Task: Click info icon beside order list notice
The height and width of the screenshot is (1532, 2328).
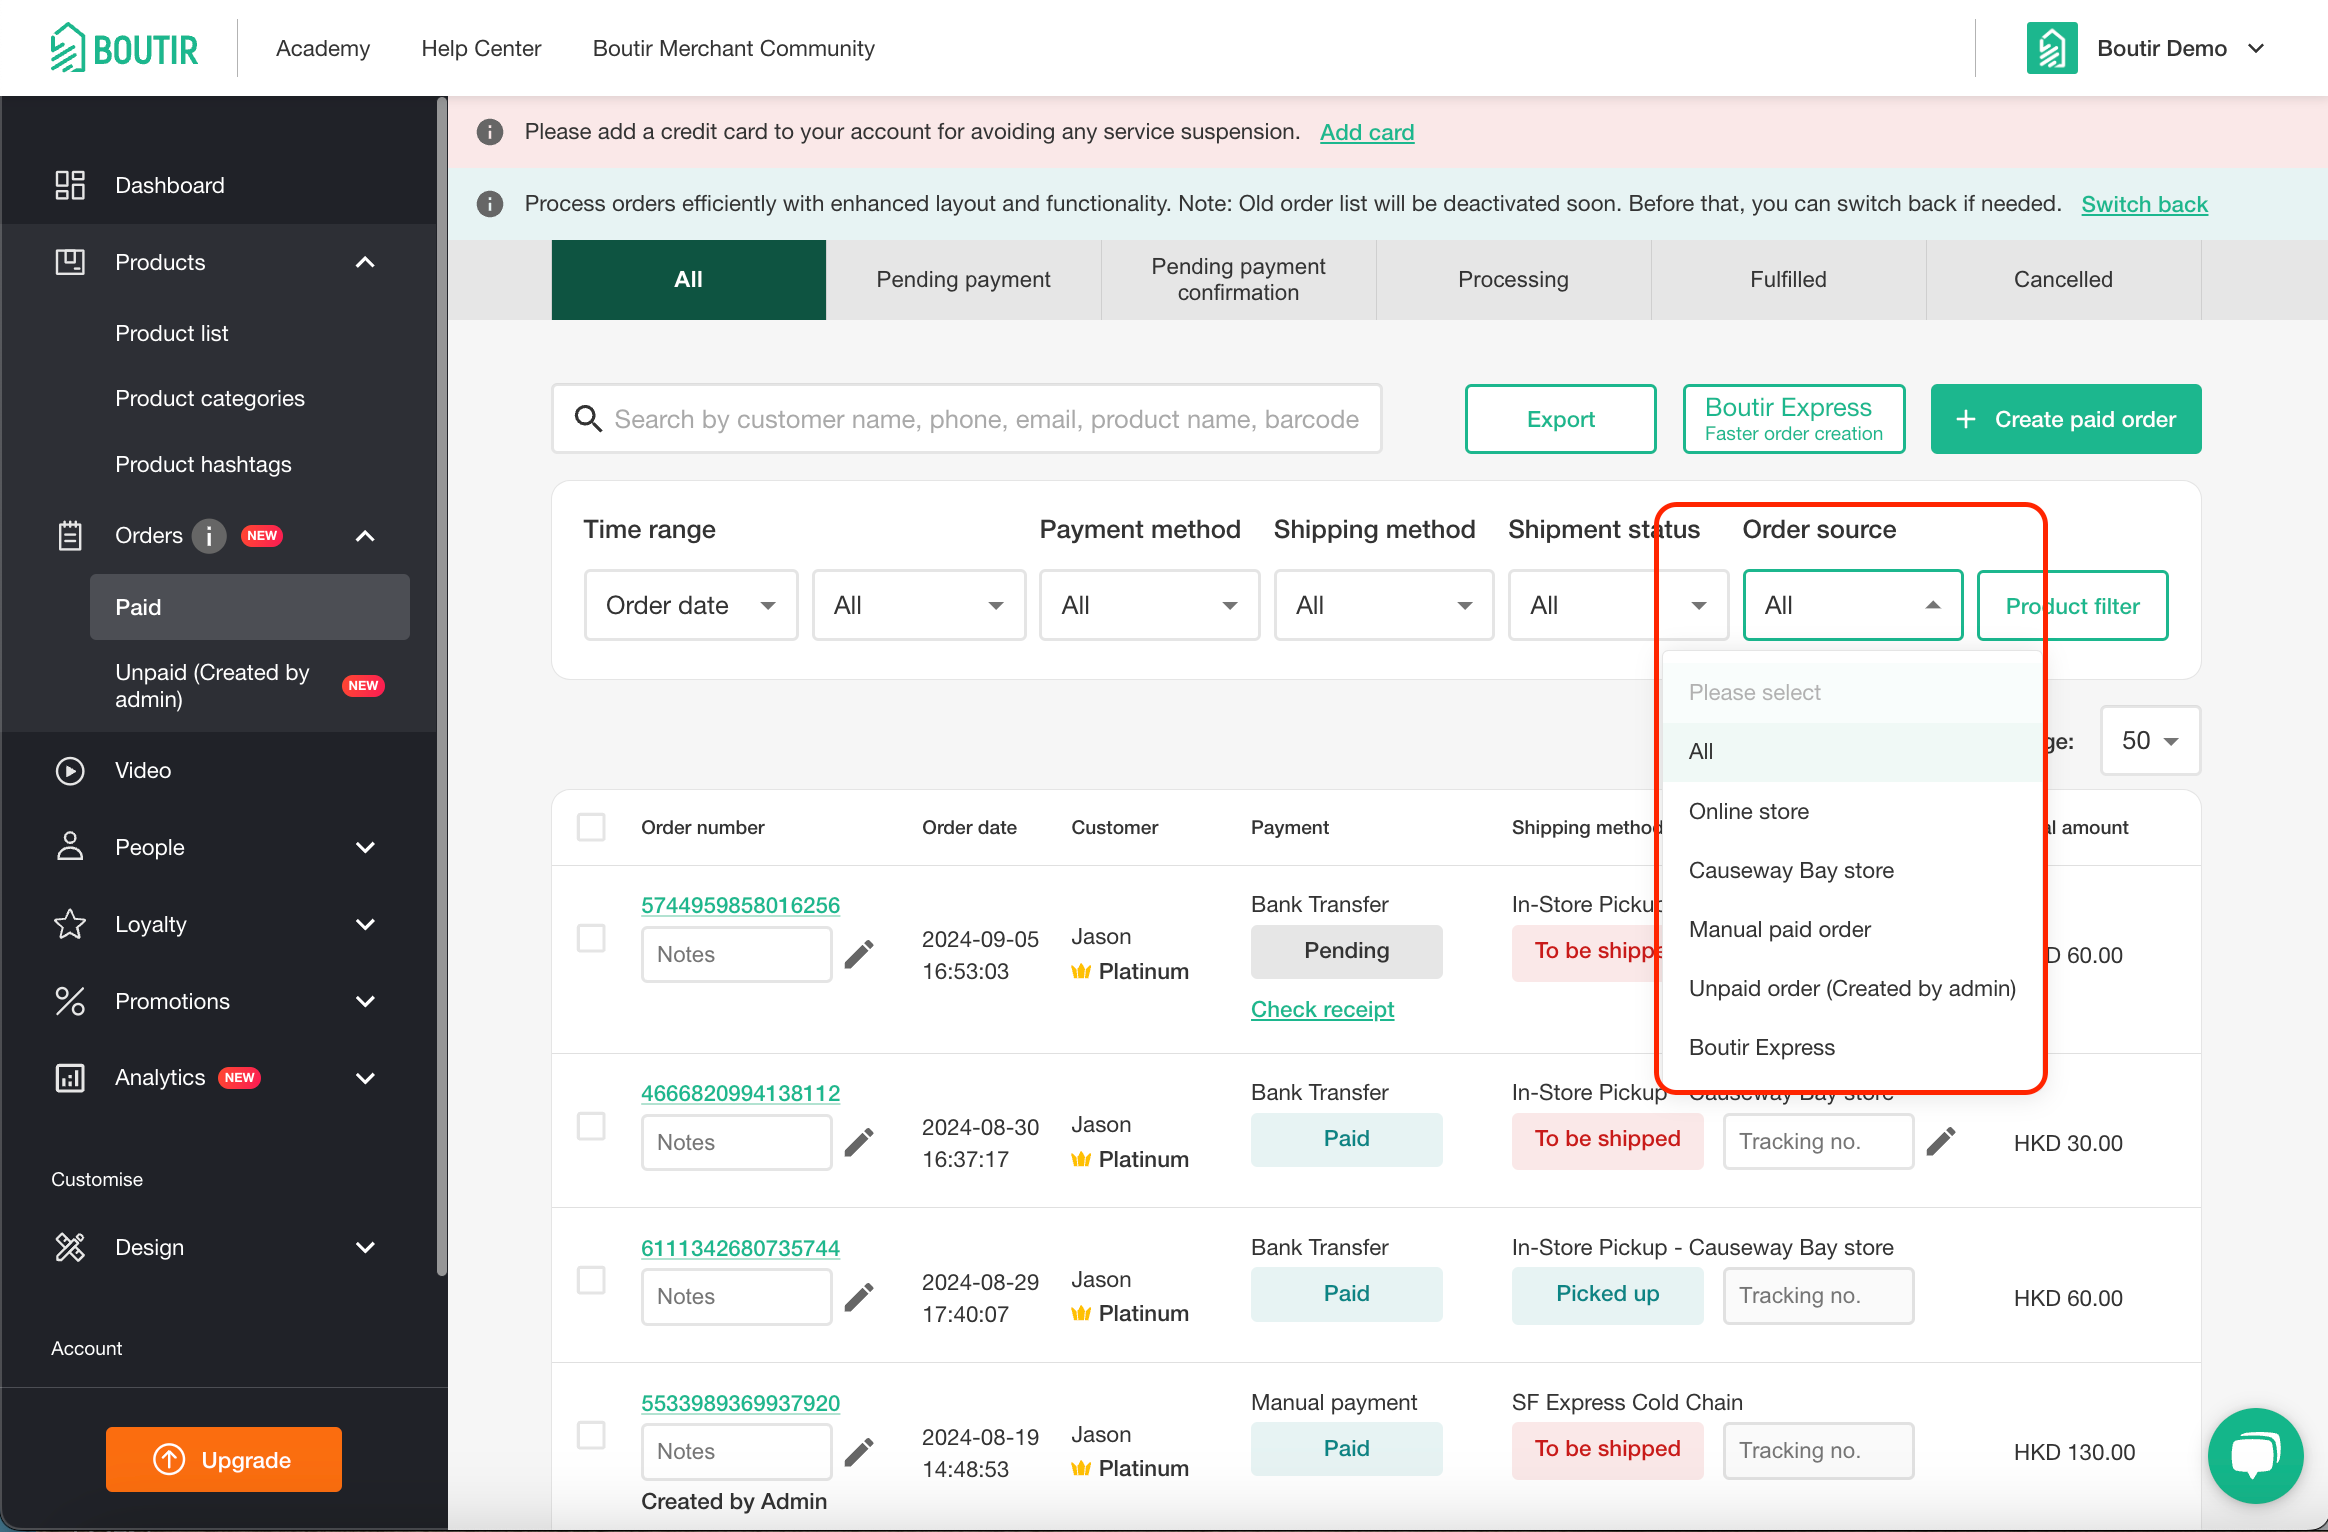Action: 490,204
